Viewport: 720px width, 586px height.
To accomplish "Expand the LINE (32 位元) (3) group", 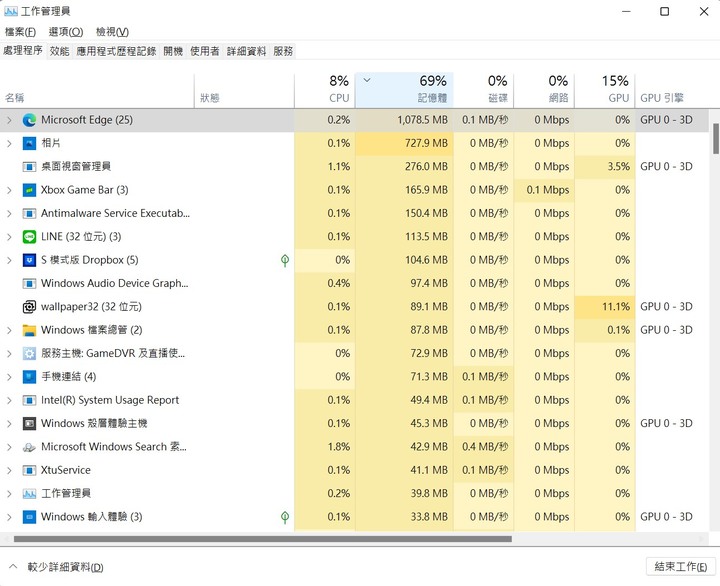I will [x=9, y=237].
